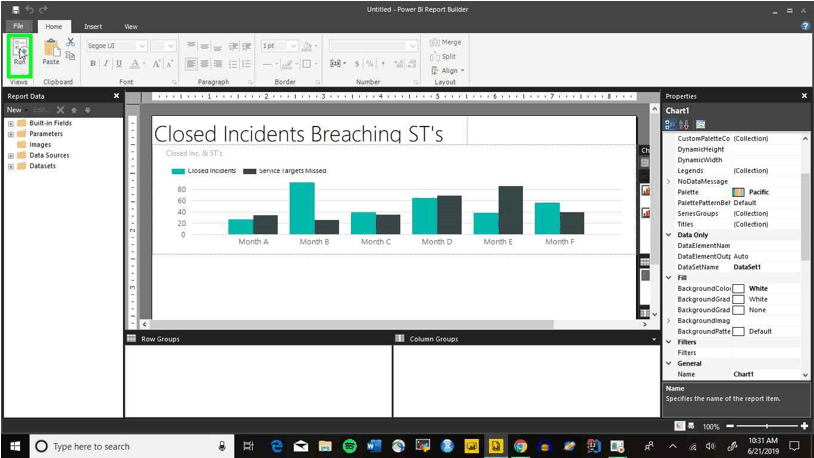The width and height of the screenshot is (814, 458).
Task: Open the border line style dropdown
Action: [x=270, y=64]
